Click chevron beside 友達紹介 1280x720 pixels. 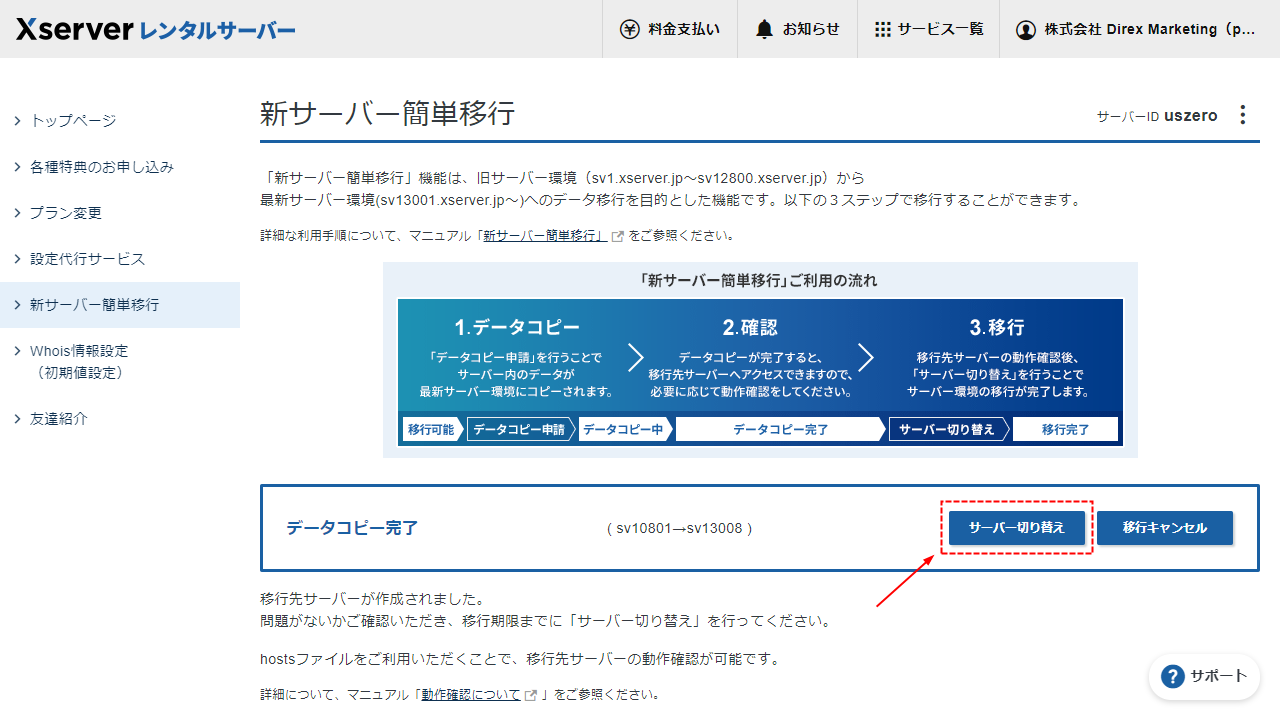[x=17, y=419]
